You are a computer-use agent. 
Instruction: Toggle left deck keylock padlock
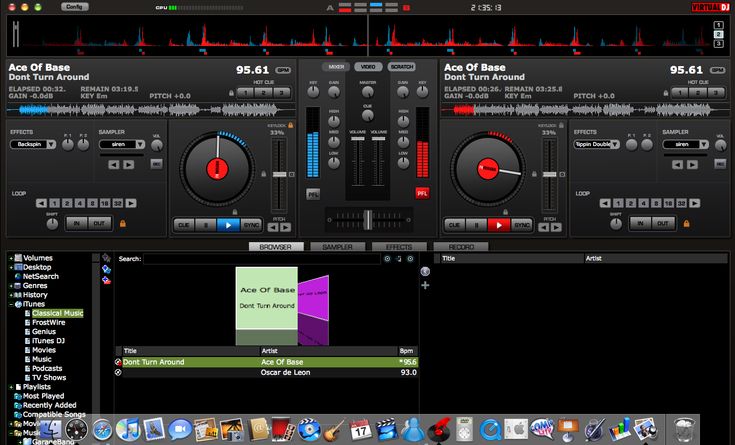point(291,125)
